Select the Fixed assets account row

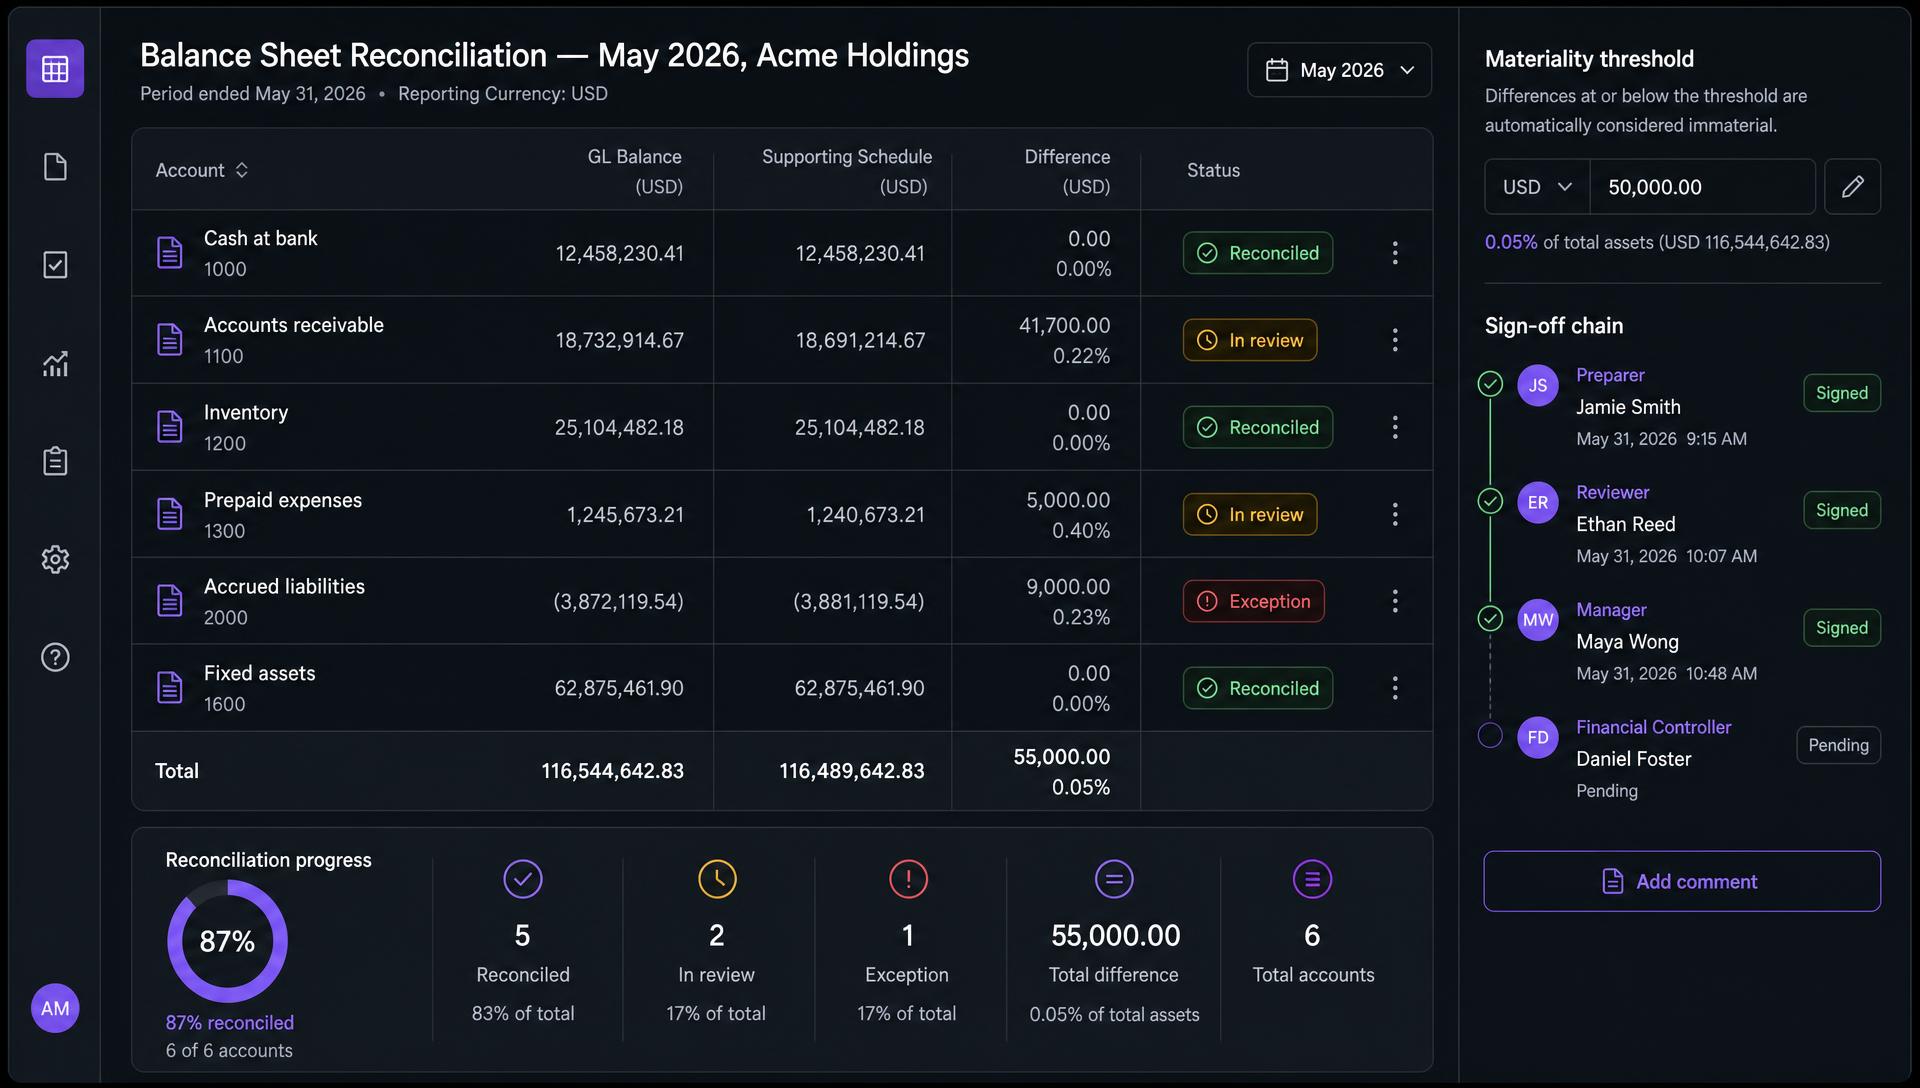click(x=782, y=688)
